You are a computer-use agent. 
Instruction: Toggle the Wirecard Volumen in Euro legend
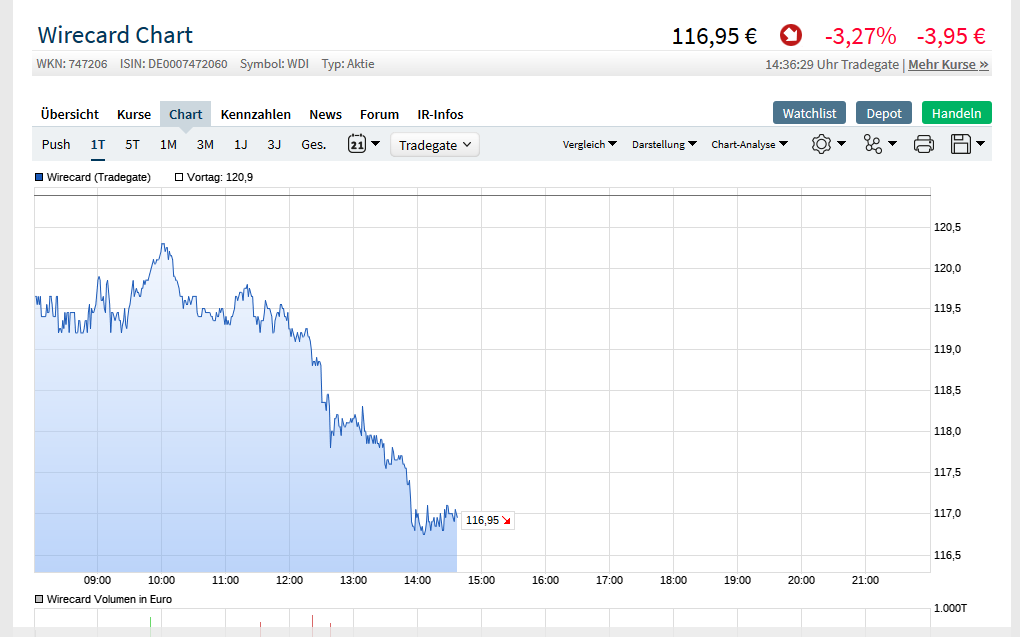(39, 599)
